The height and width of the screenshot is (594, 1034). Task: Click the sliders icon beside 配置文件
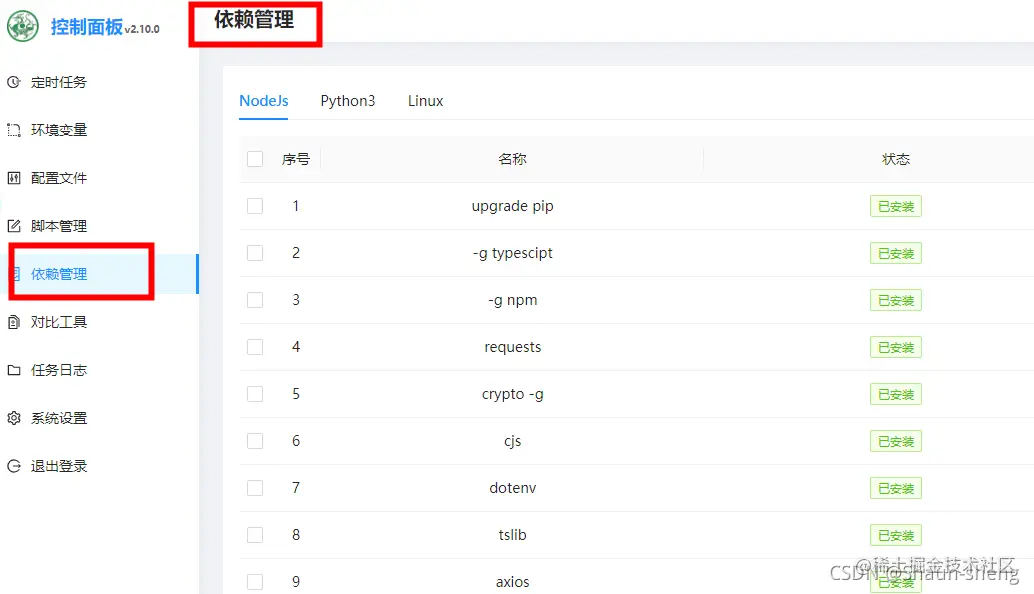click(x=13, y=178)
